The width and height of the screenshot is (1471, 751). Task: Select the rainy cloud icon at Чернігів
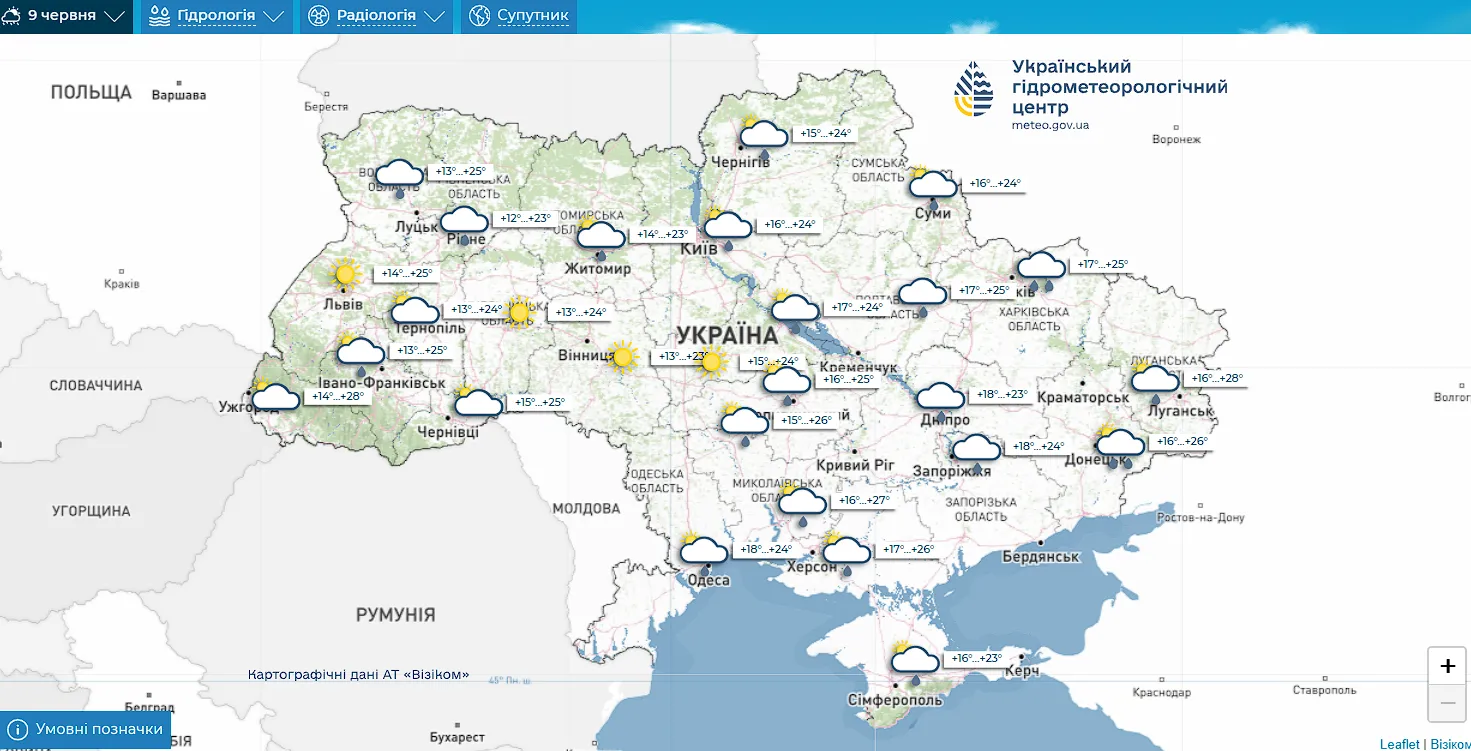point(763,138)
